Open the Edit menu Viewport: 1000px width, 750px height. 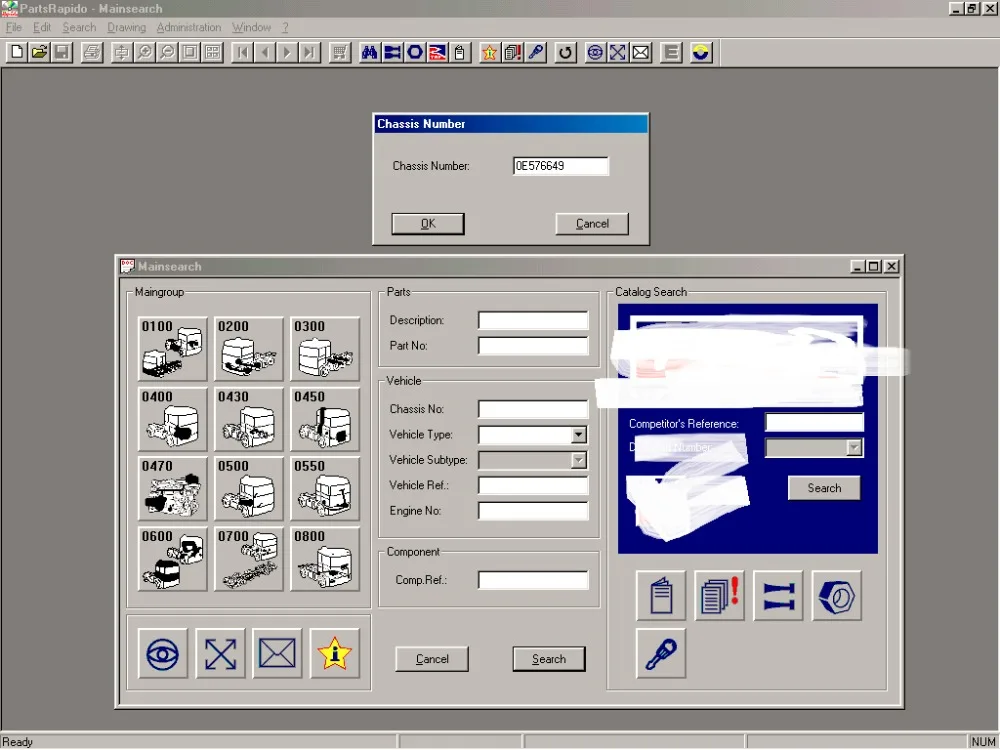[x=42, y=27]
